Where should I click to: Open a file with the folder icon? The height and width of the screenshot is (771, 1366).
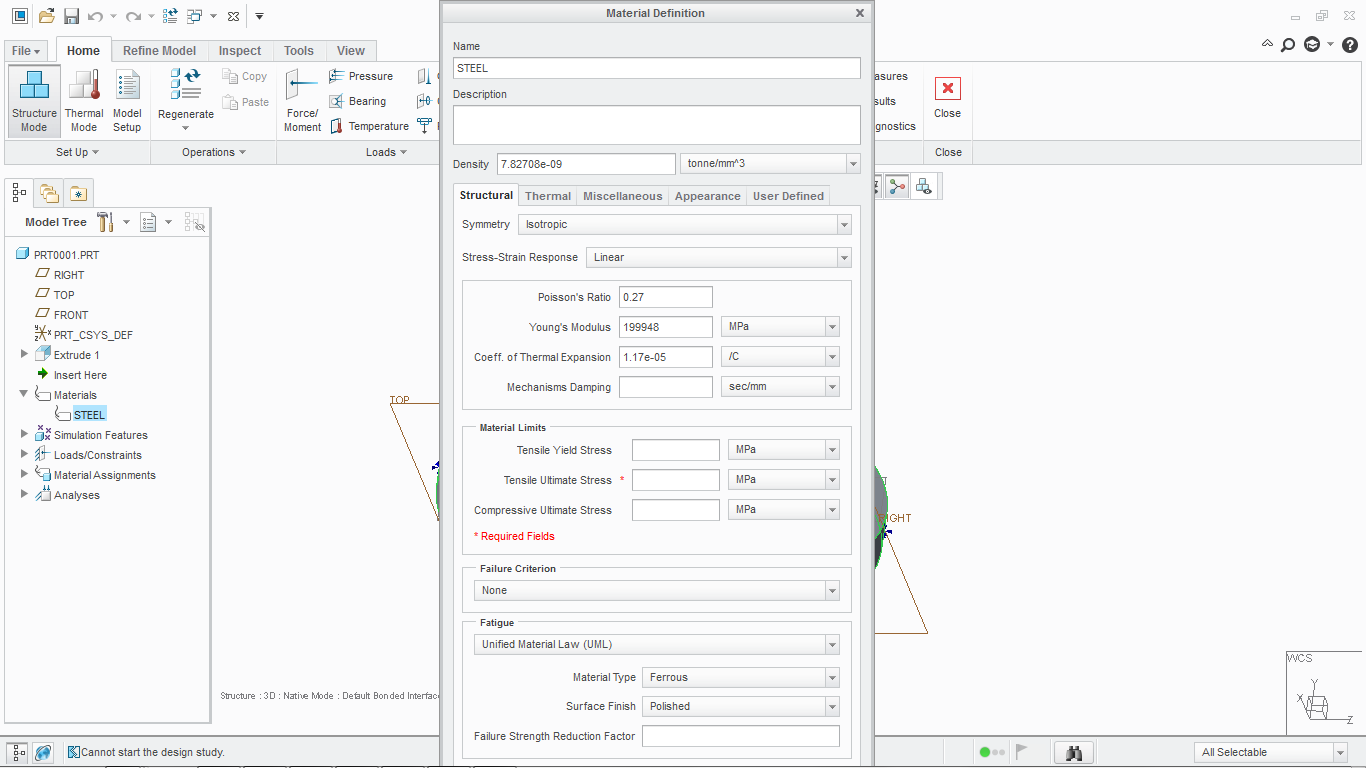tap(47, 16)
